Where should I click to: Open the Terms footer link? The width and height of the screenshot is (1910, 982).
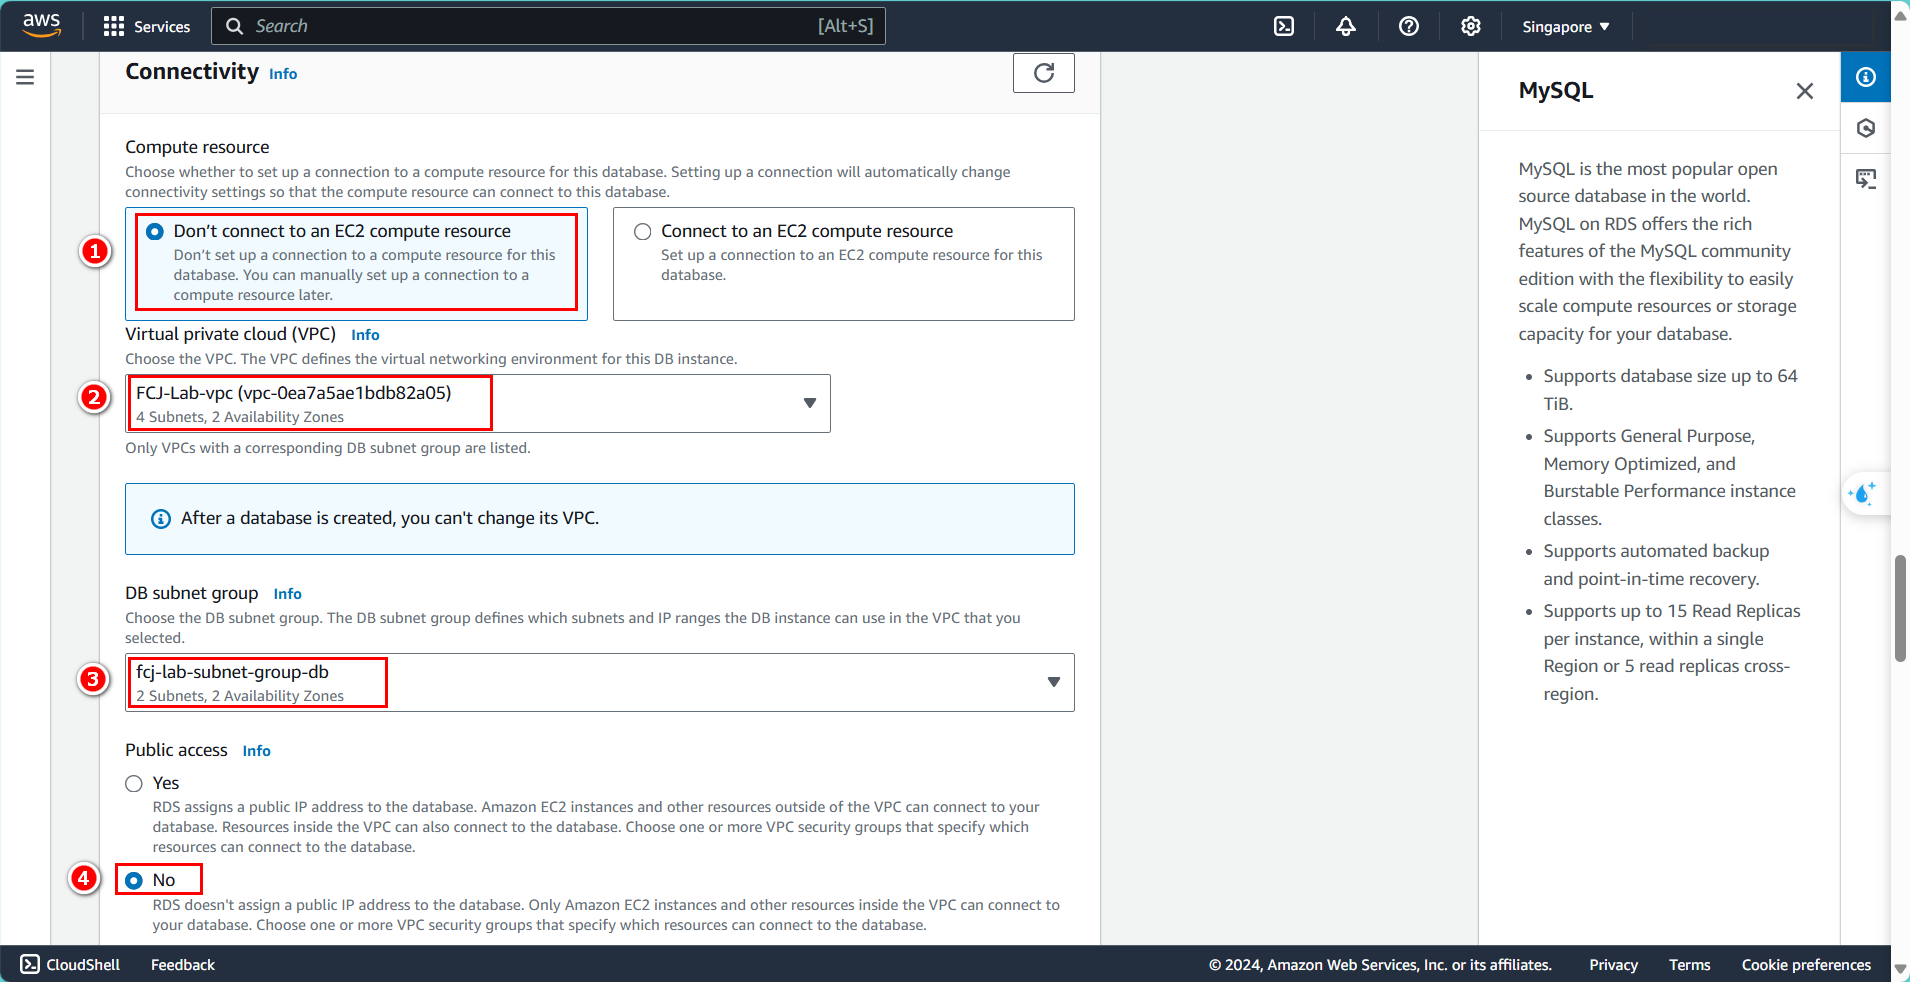pyautogui.click(x=1689, y=965)
